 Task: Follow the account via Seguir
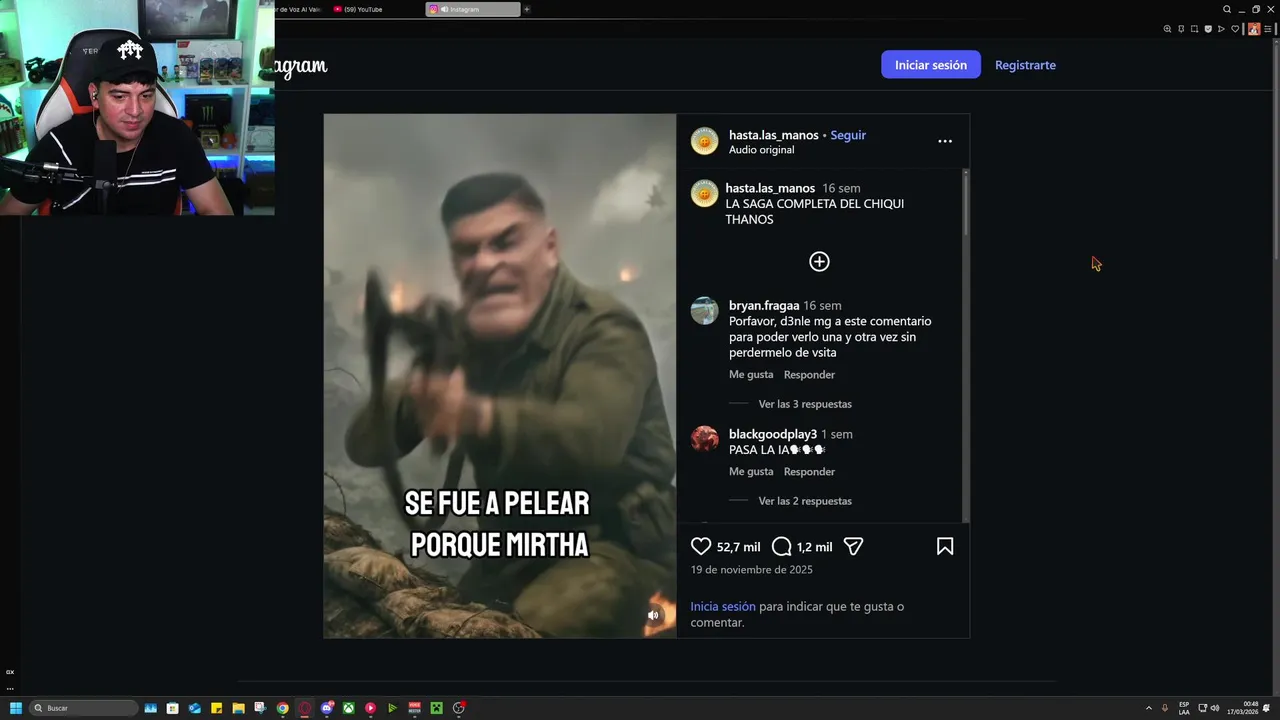(848, 135)
